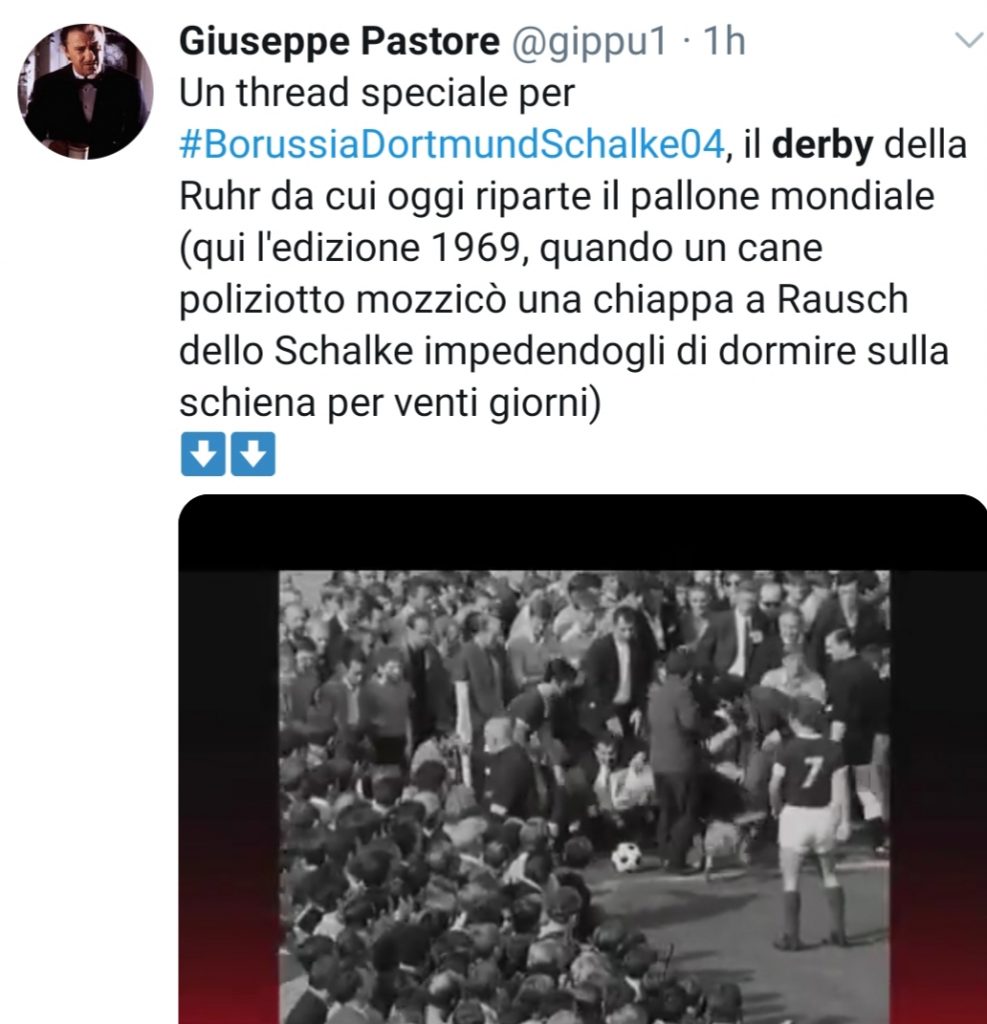Click the 'Ruhr da cui oggi riparte' line

pos(384,197)
